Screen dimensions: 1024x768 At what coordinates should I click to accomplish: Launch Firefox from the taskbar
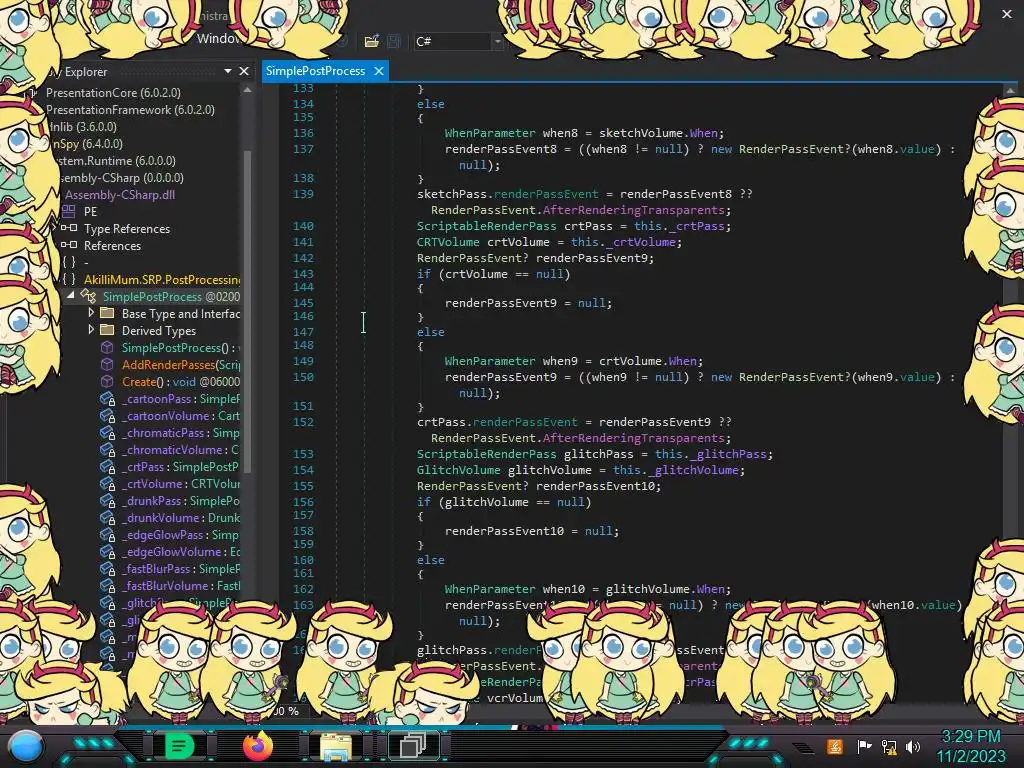[x=257, y=745]
